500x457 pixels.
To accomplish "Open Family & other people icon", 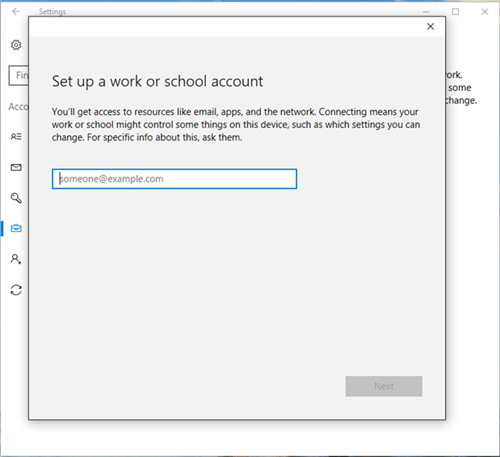I will click(x=16, y=259).
